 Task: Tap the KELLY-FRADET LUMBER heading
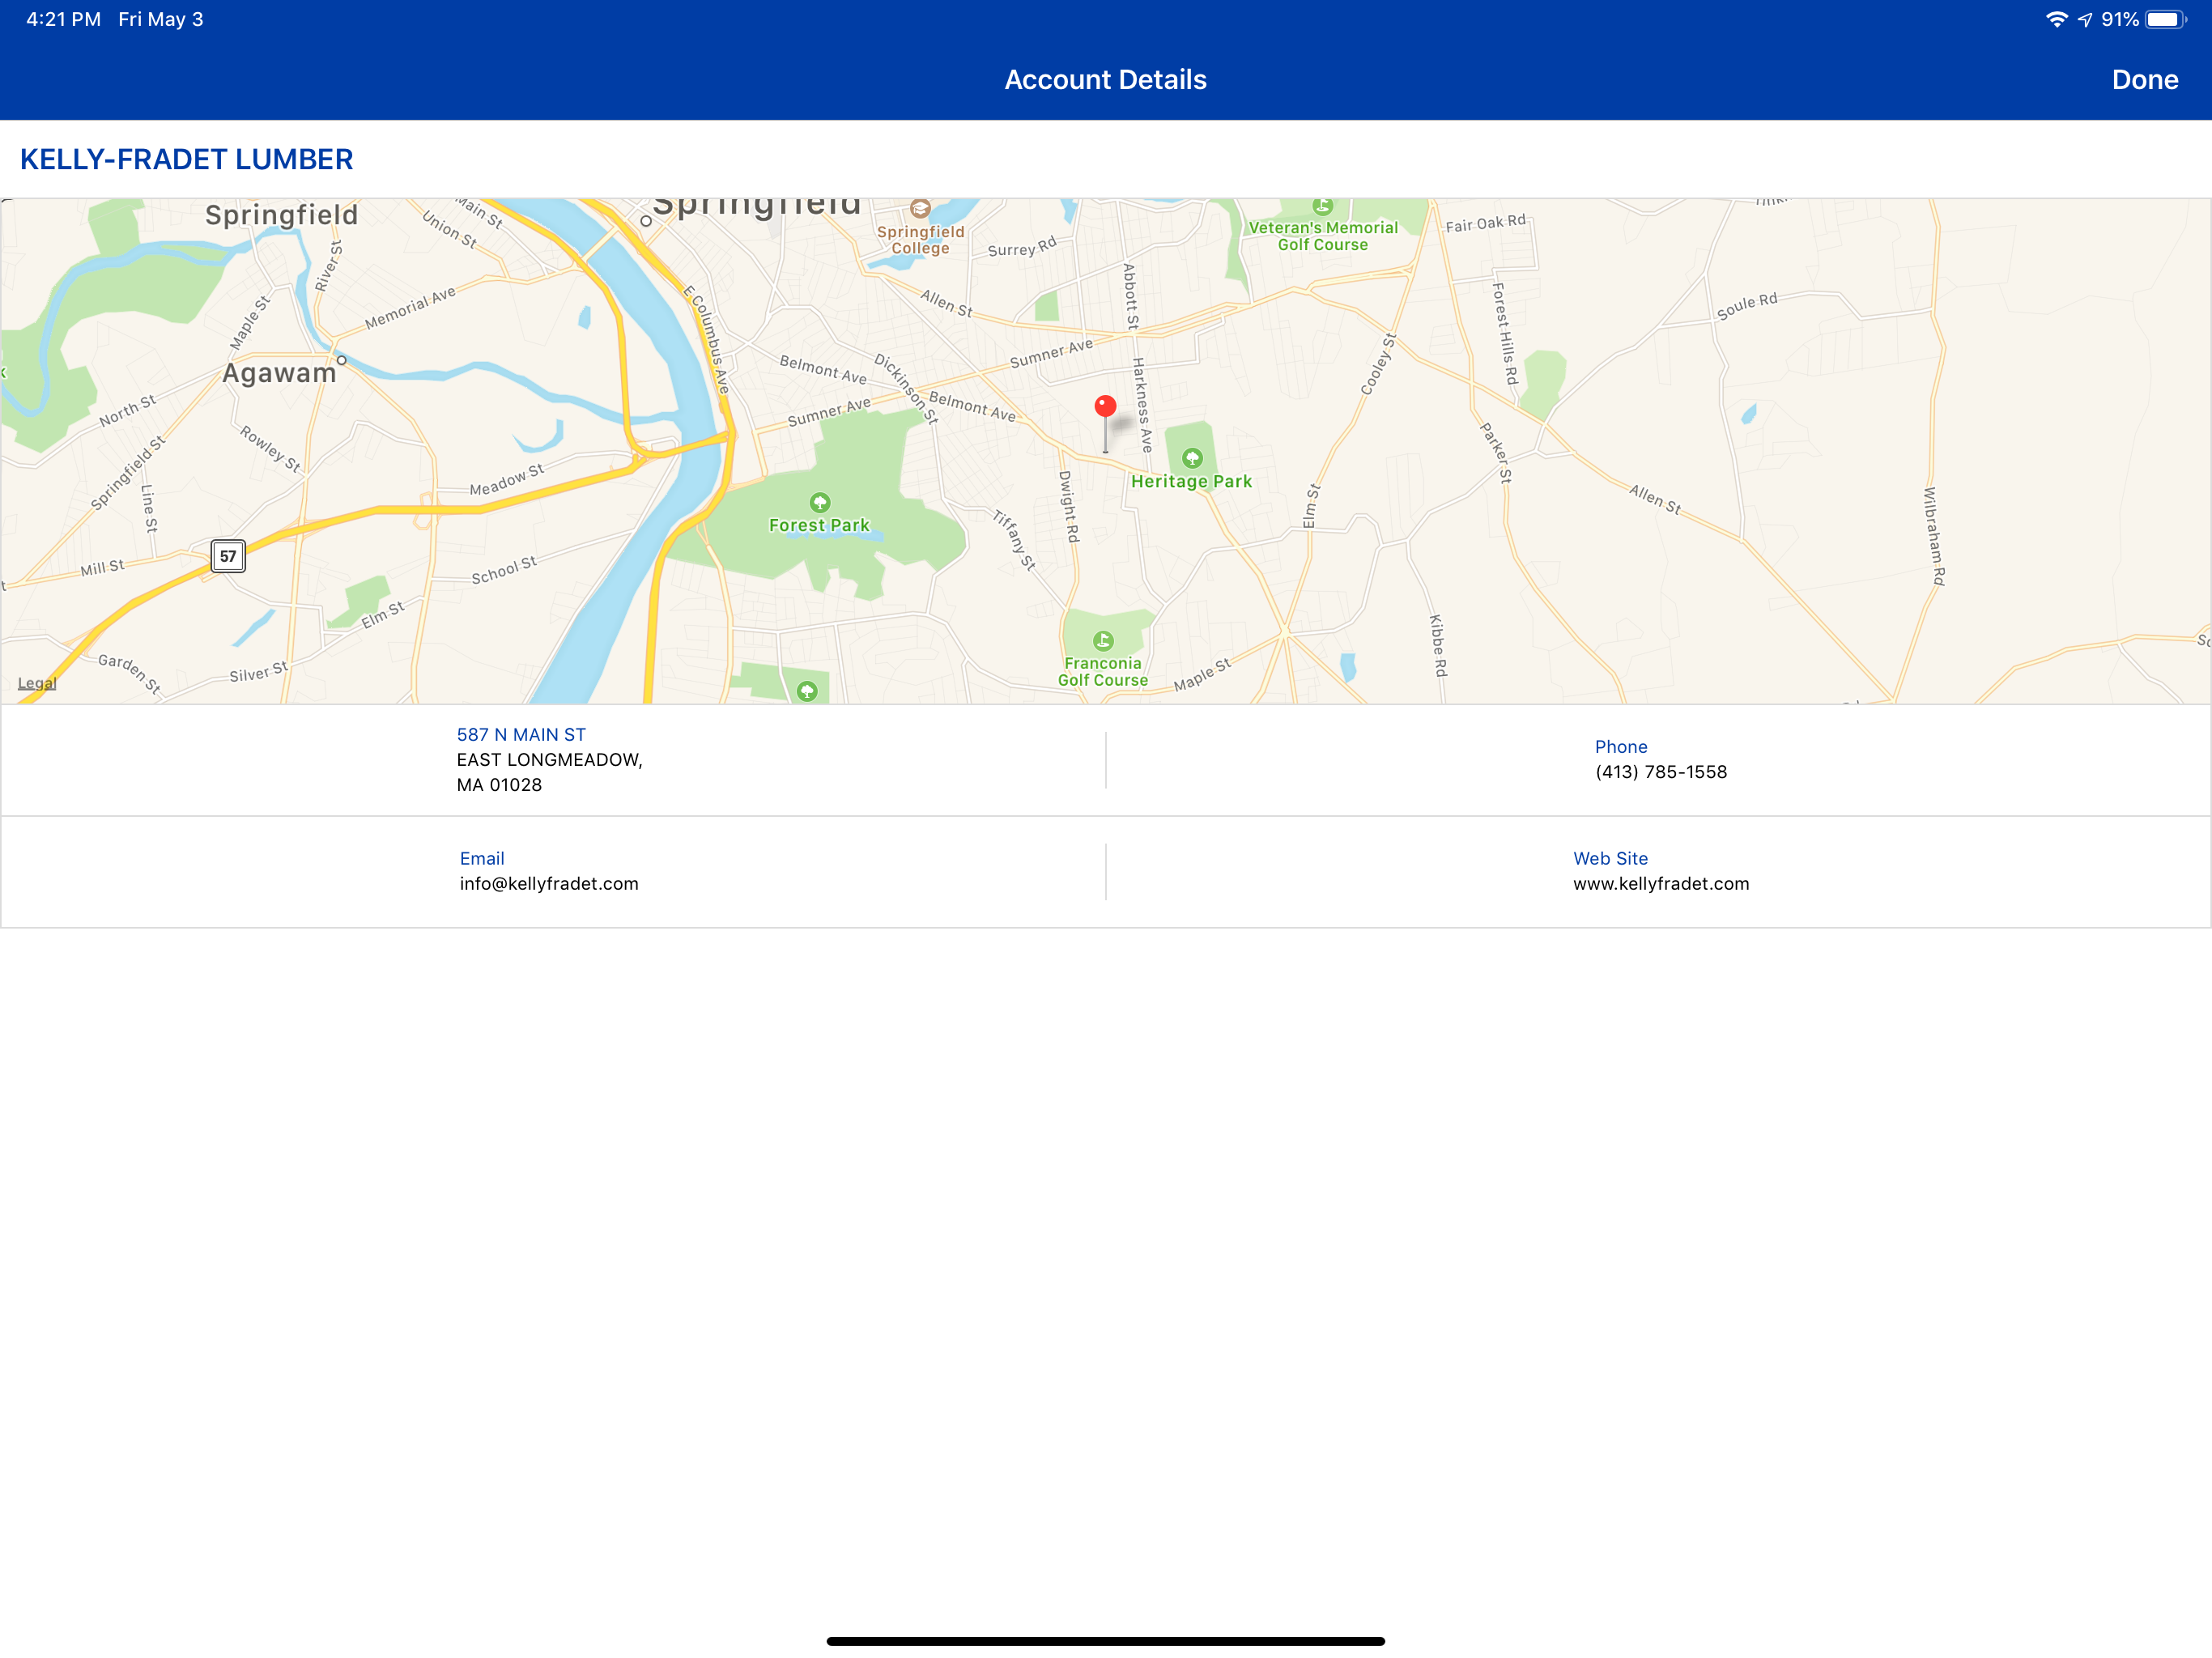tap(187, 159)
